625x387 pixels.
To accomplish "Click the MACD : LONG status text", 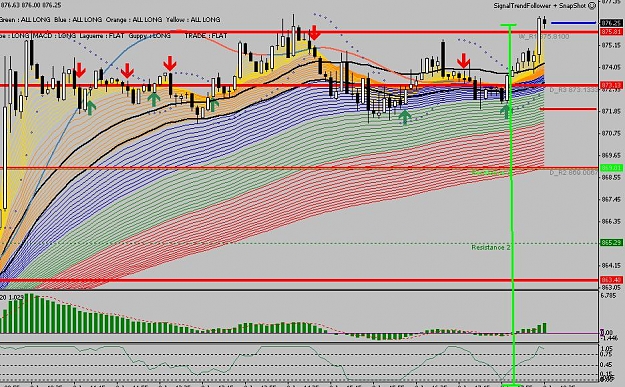I will [54, 35].
